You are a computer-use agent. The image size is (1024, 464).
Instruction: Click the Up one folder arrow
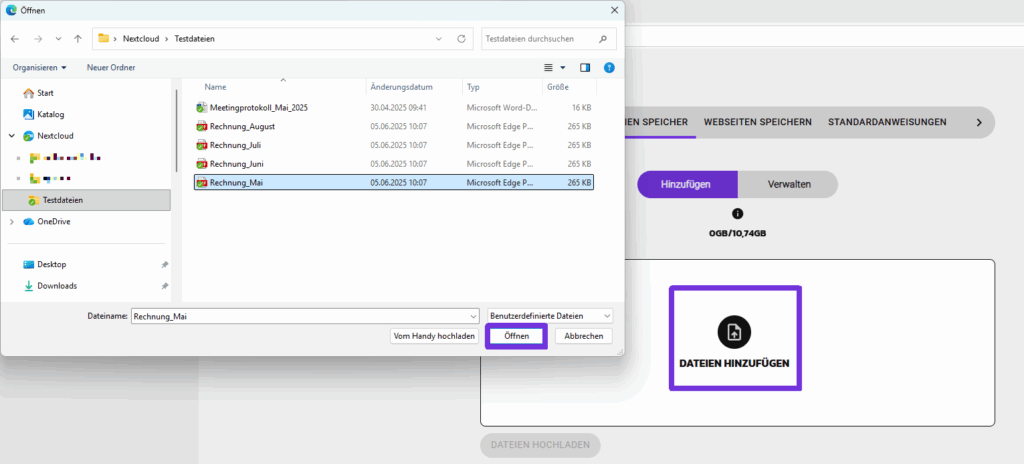[78, 39]
